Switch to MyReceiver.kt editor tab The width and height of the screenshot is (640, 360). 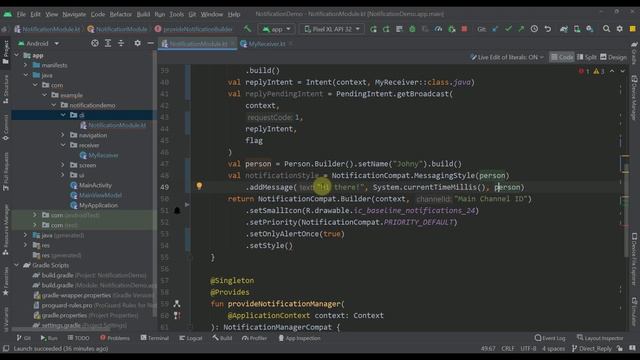coord(267,44)
